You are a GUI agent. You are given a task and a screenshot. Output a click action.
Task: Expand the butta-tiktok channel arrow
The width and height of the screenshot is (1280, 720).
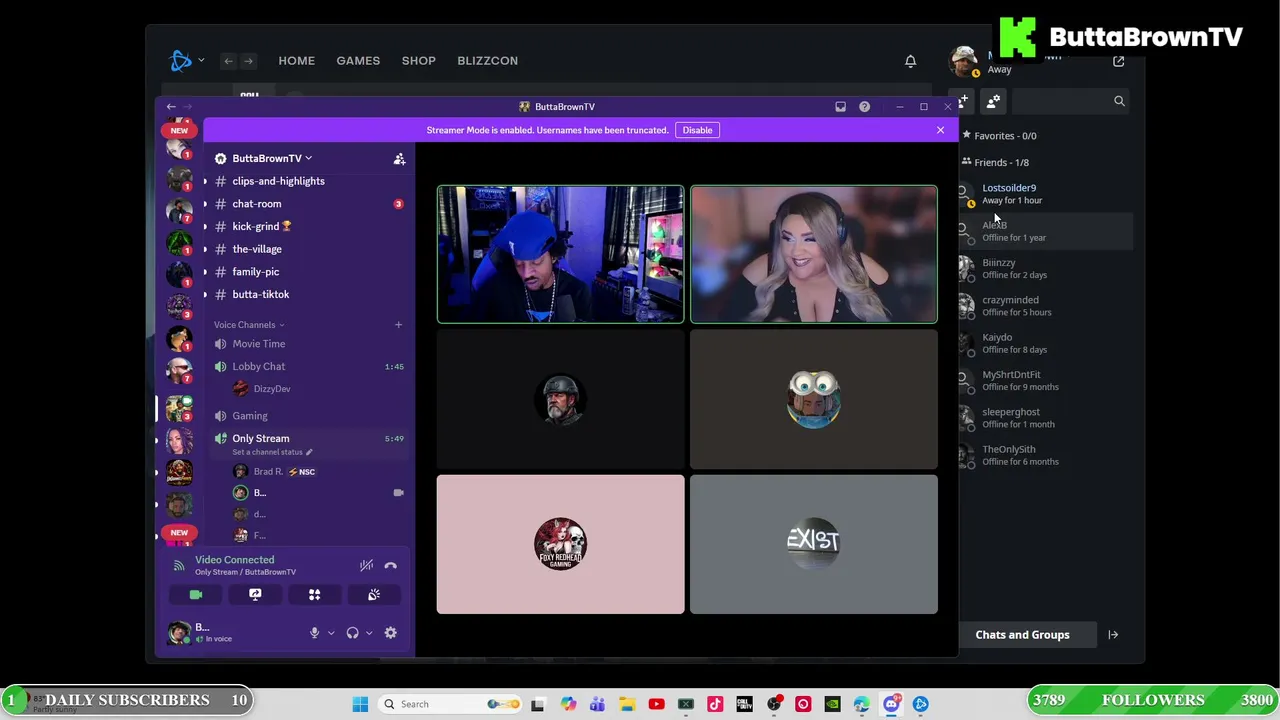pyautogui.click(x=205, y=294)
